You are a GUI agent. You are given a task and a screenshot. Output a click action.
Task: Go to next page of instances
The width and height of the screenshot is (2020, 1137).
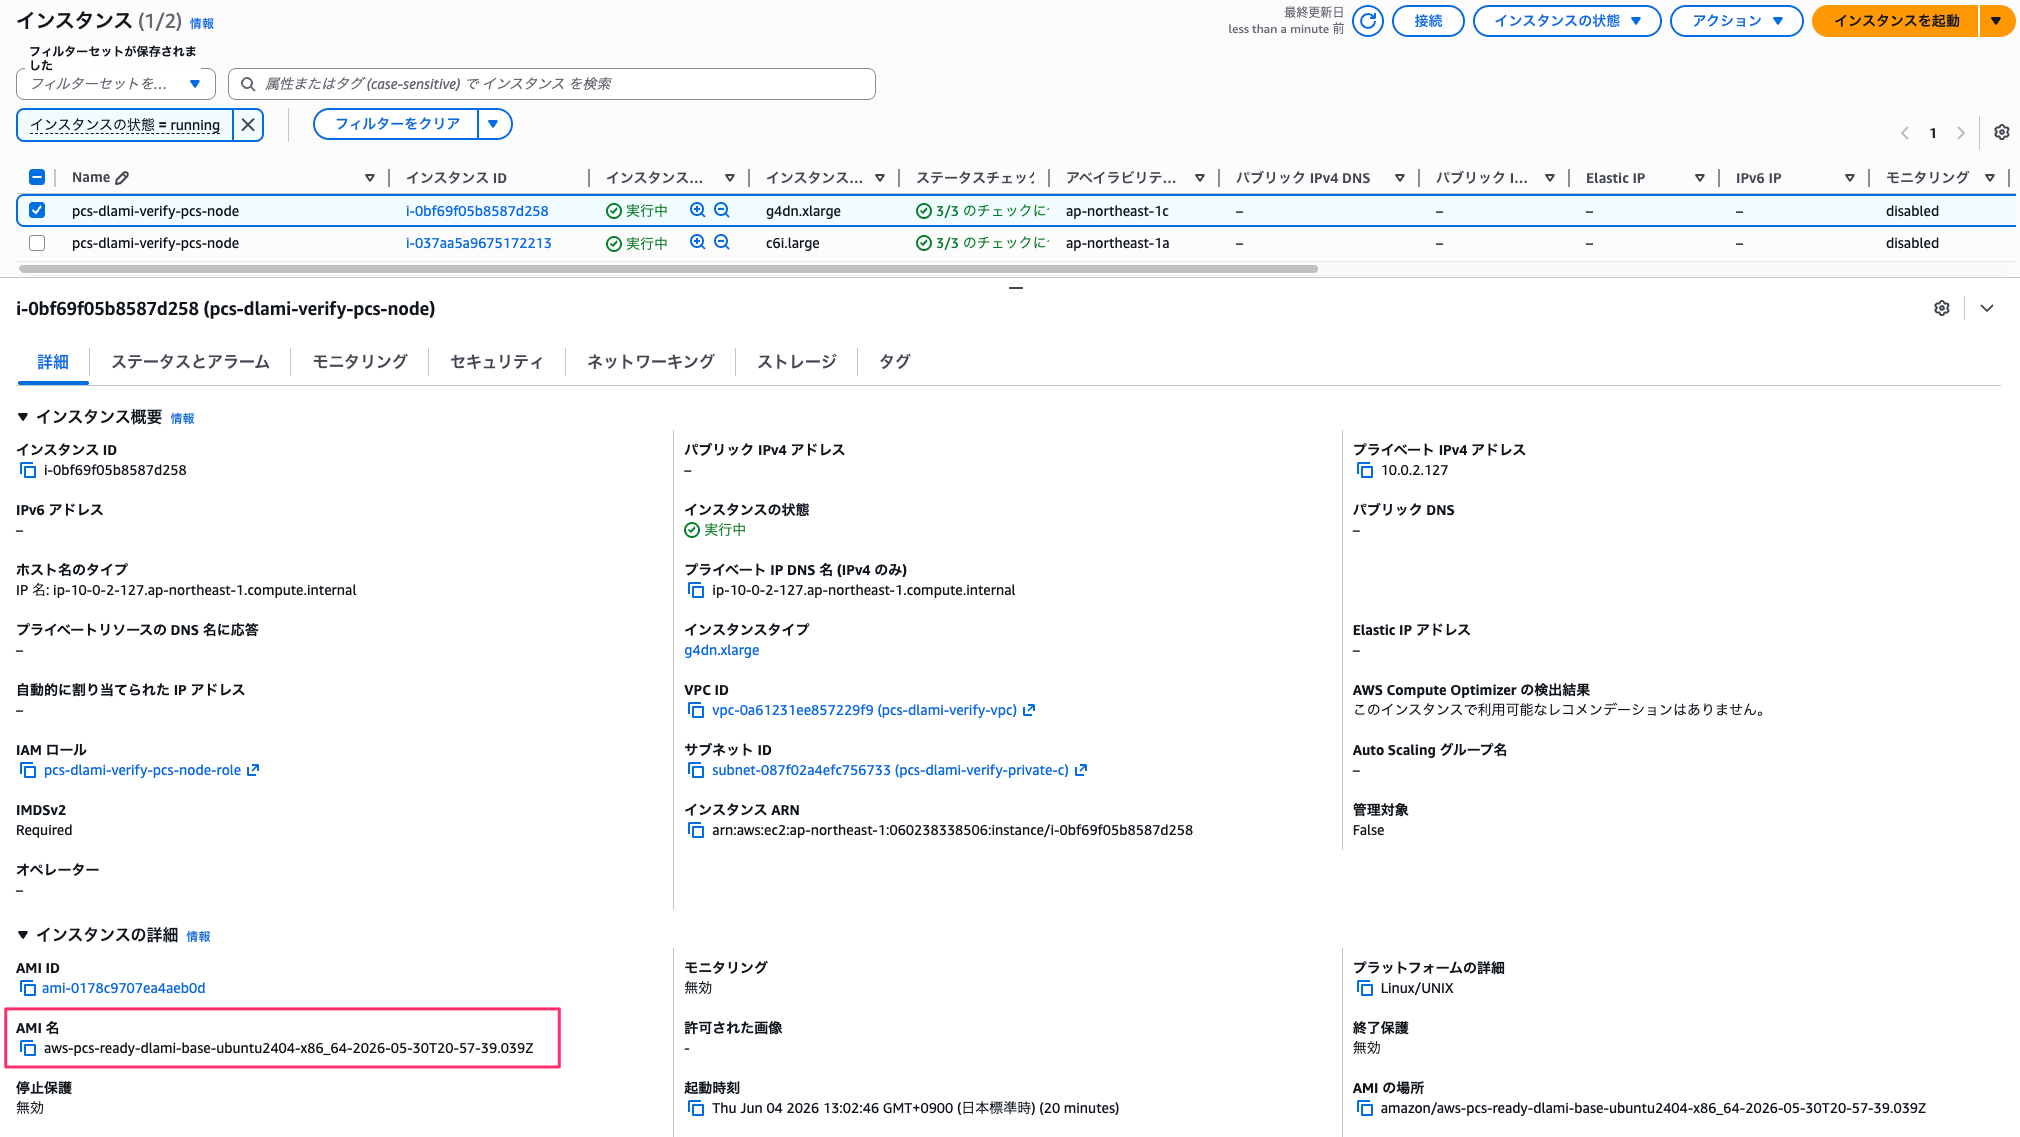[x=1961, y=133]
